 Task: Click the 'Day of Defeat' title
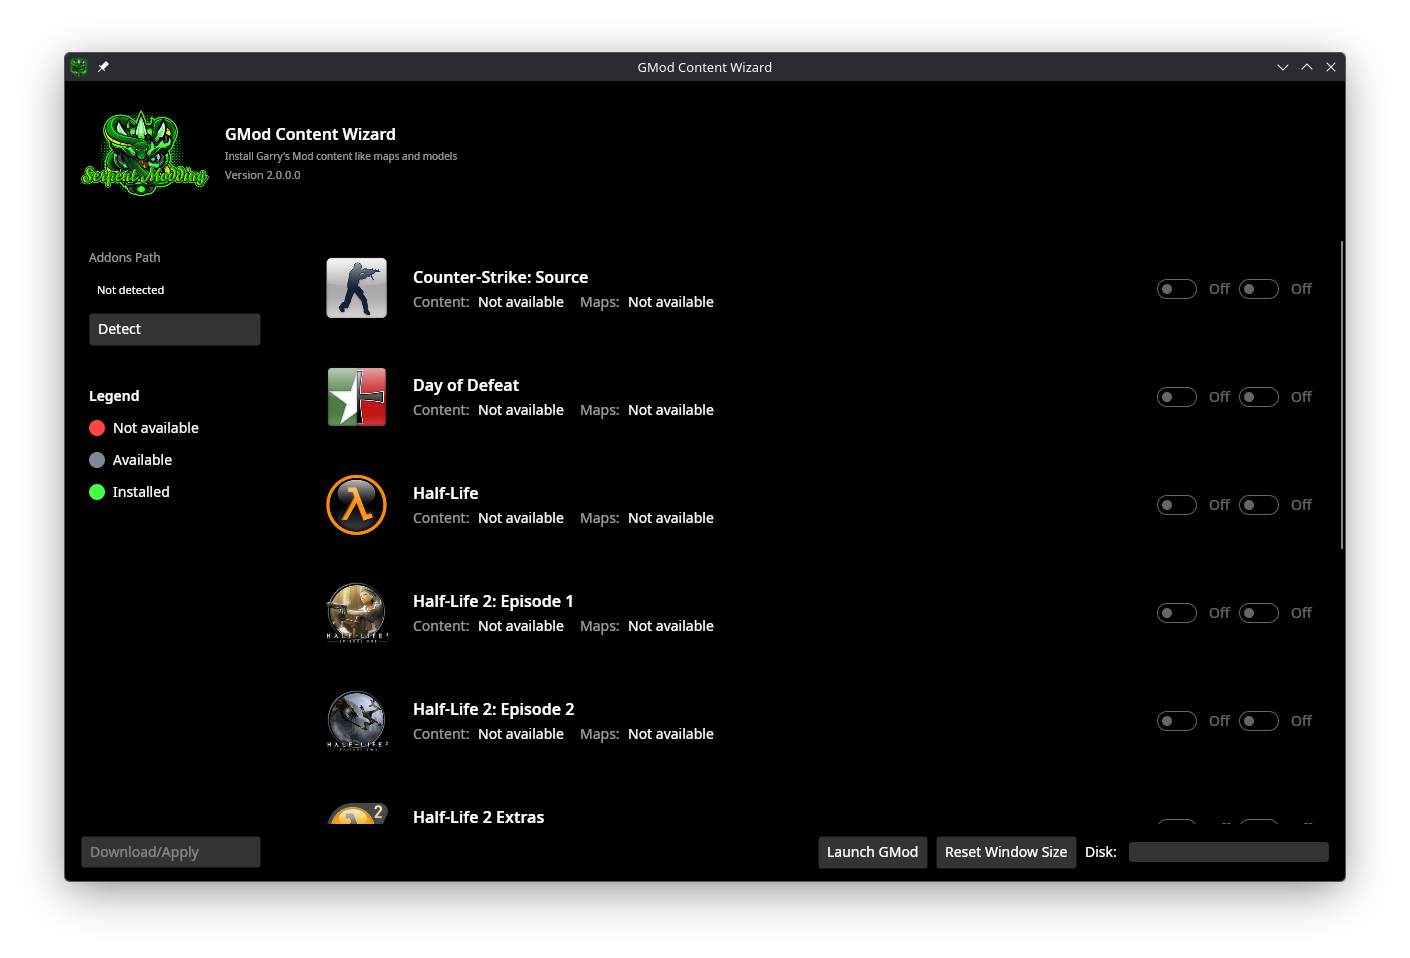pyautogui.click(x=466, y=385)
